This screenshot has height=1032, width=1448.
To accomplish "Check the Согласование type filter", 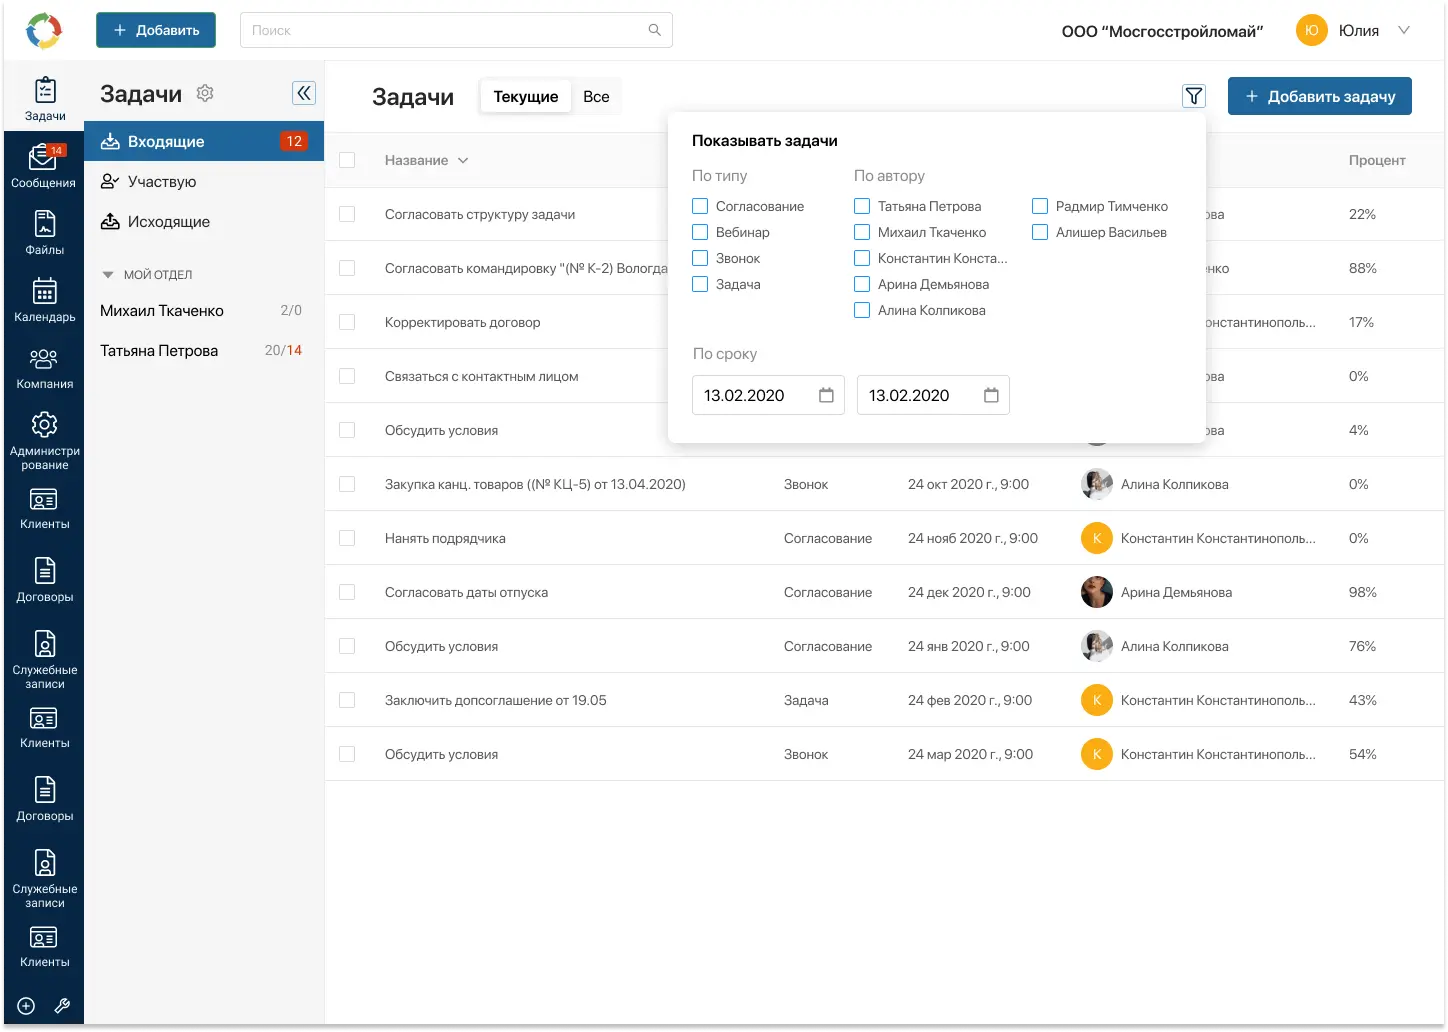I will click(x=700, y=206).
